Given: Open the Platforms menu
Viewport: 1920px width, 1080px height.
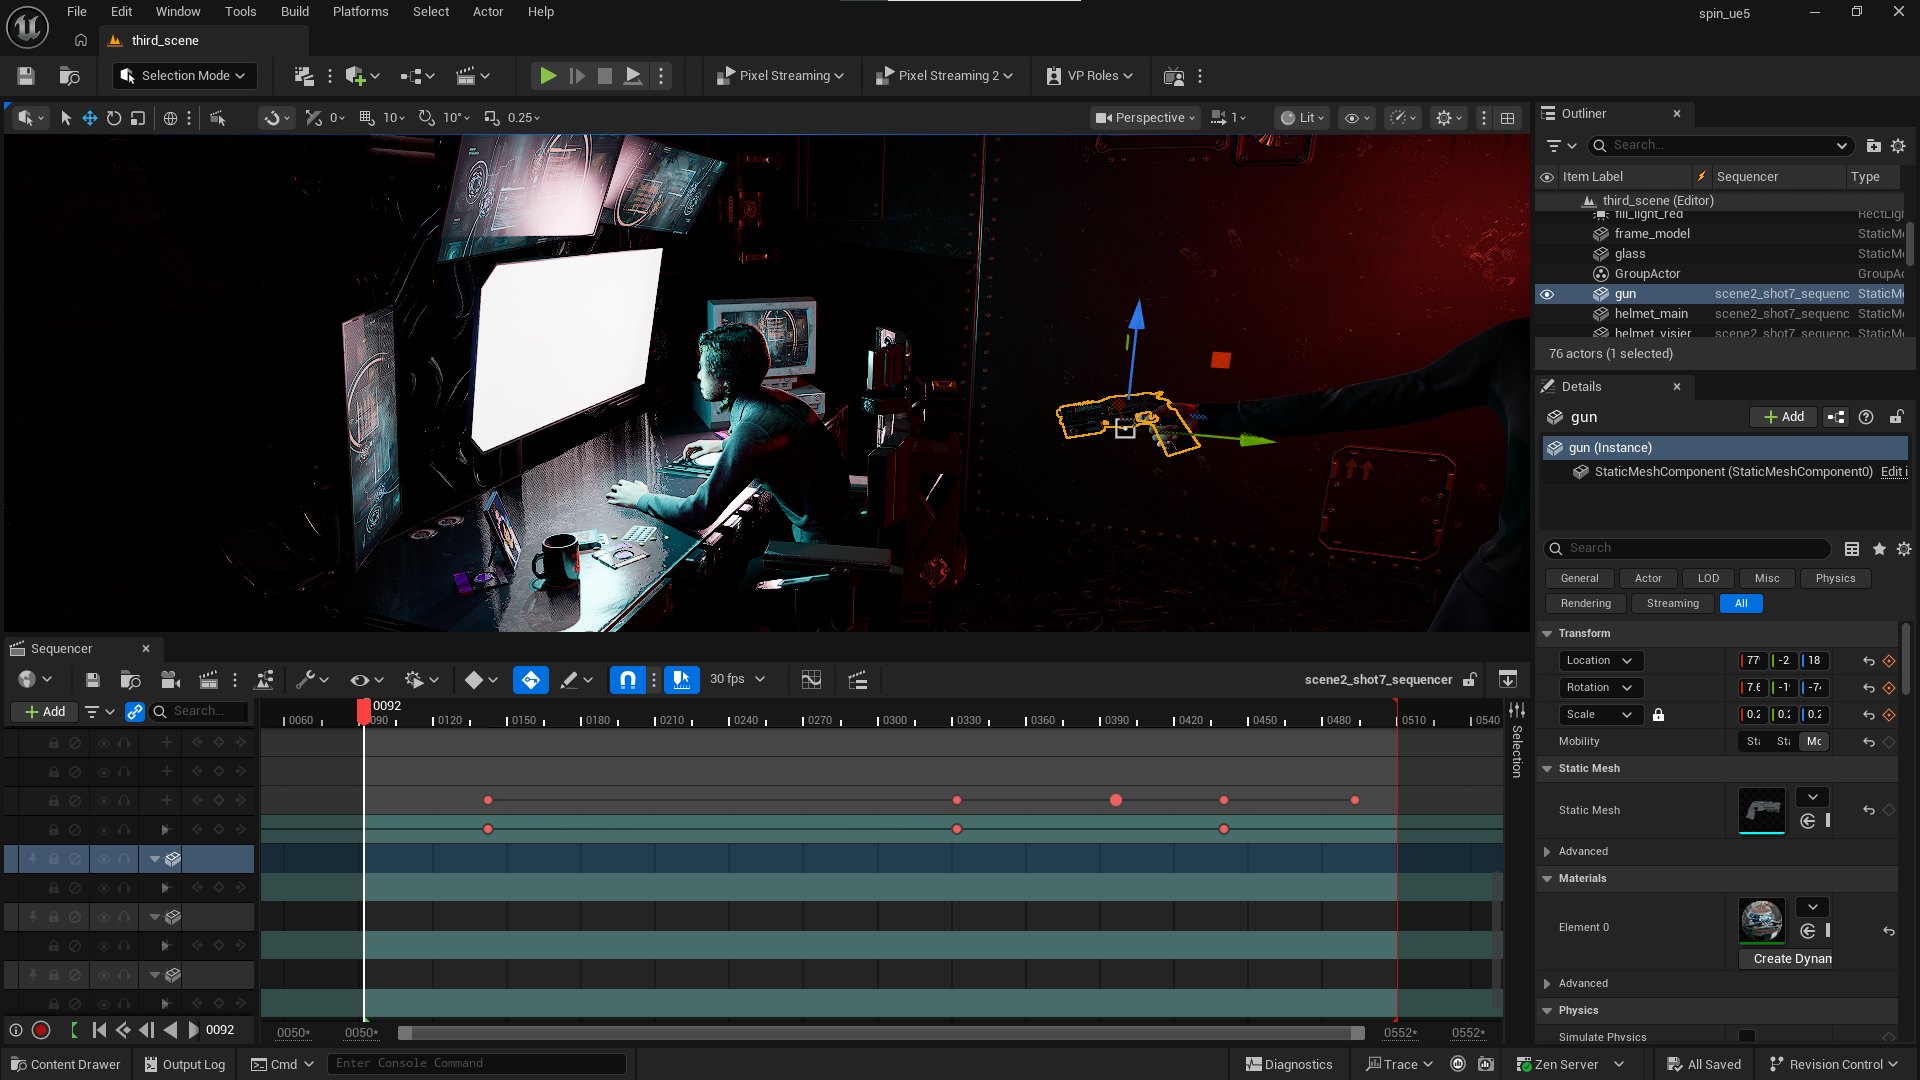Looking at the screenshot, I should pos(360,12).
